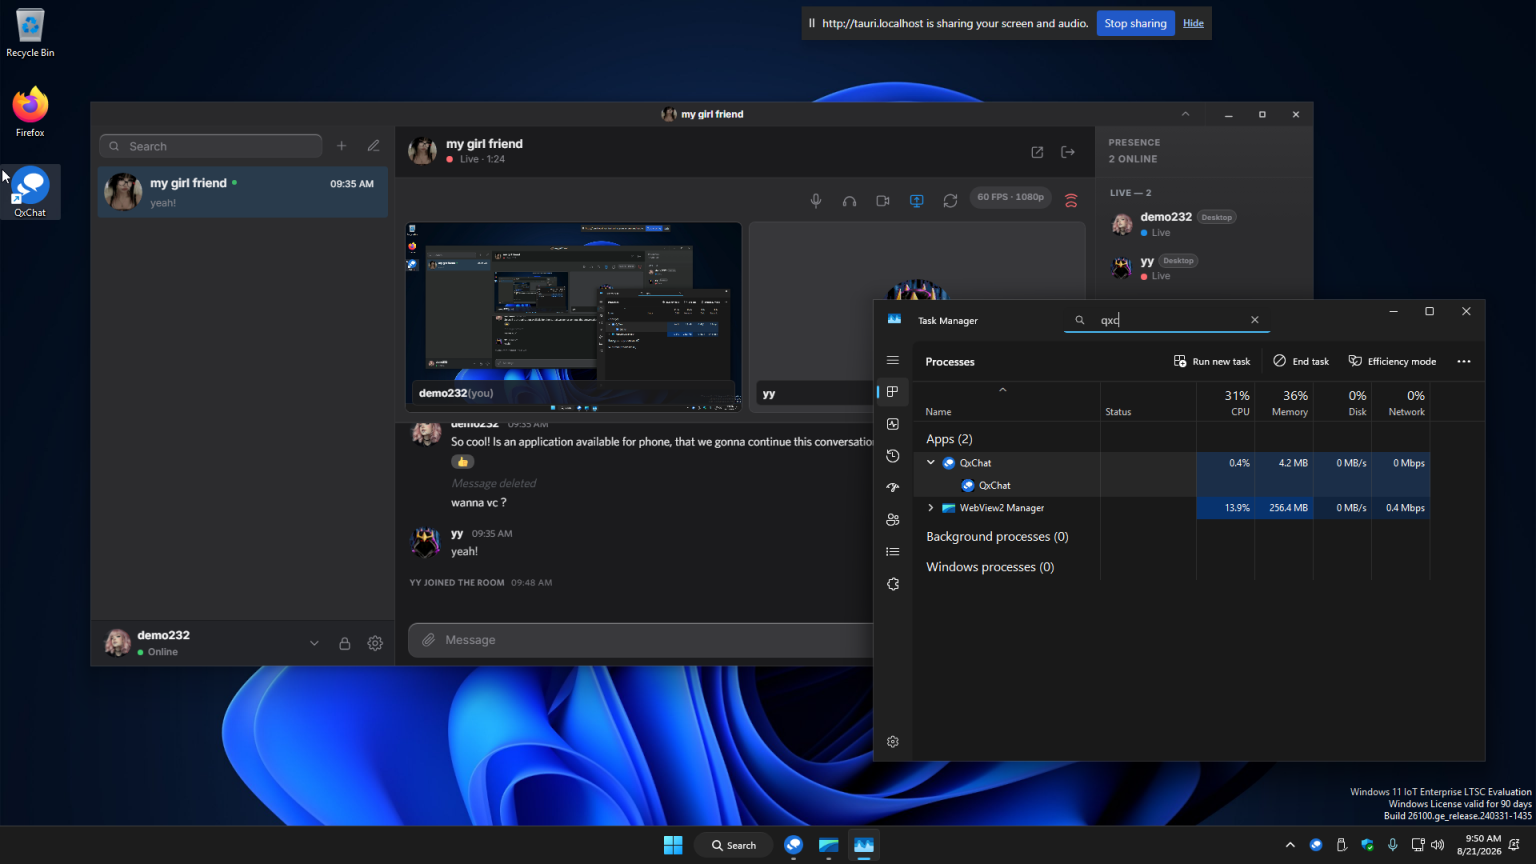
Task: Open the Services page in Task Manager sidebar
Action: (893, 584)
